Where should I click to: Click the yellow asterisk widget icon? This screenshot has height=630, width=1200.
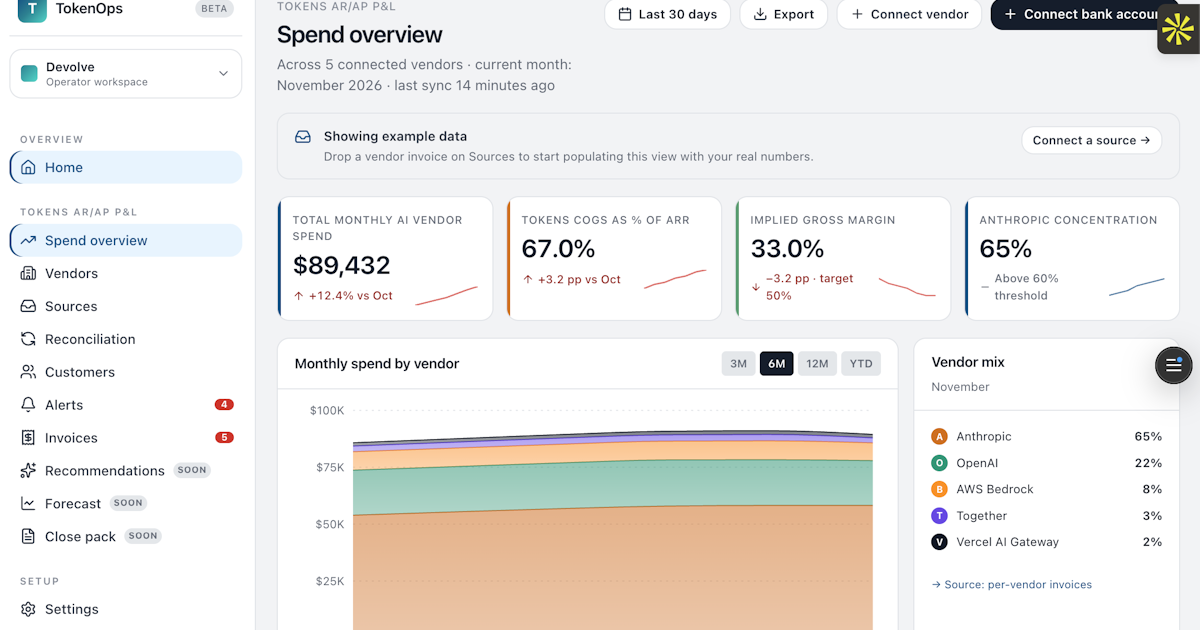(1178, 29)
